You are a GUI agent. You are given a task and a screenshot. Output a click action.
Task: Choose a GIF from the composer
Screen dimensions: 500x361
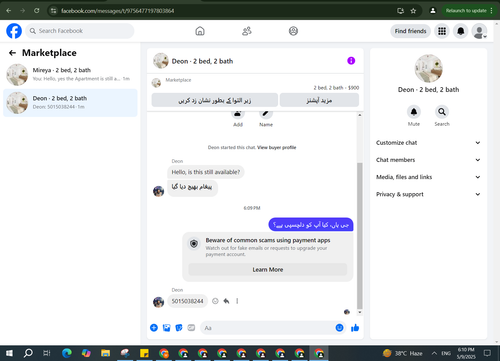click(x=191, y=328)
